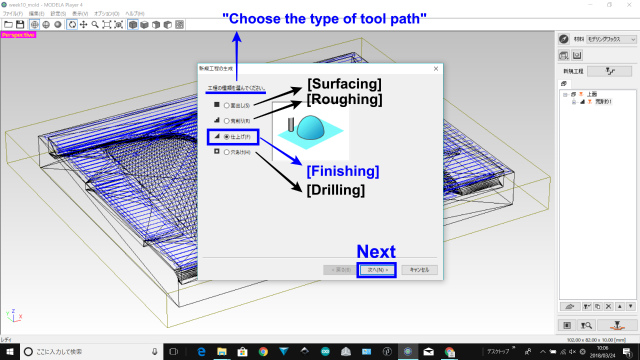Open the Windows Start menu
640x360 pixels.
click(x=10, y=351)
